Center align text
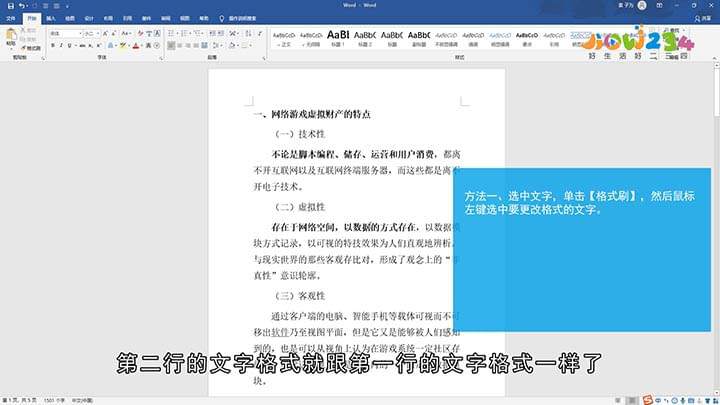720x405 pixels. (180, 45)
